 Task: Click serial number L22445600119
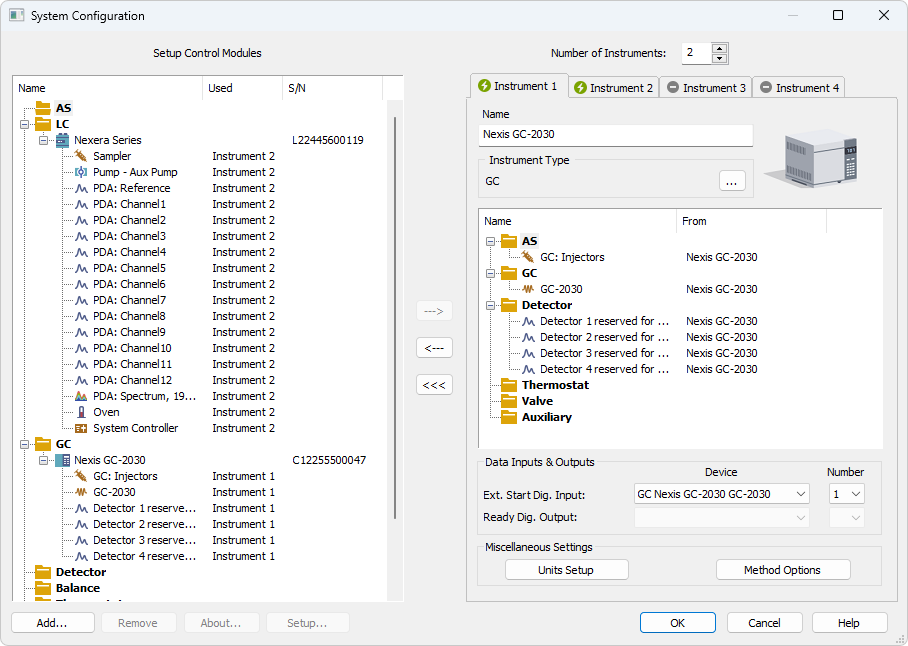328,140
